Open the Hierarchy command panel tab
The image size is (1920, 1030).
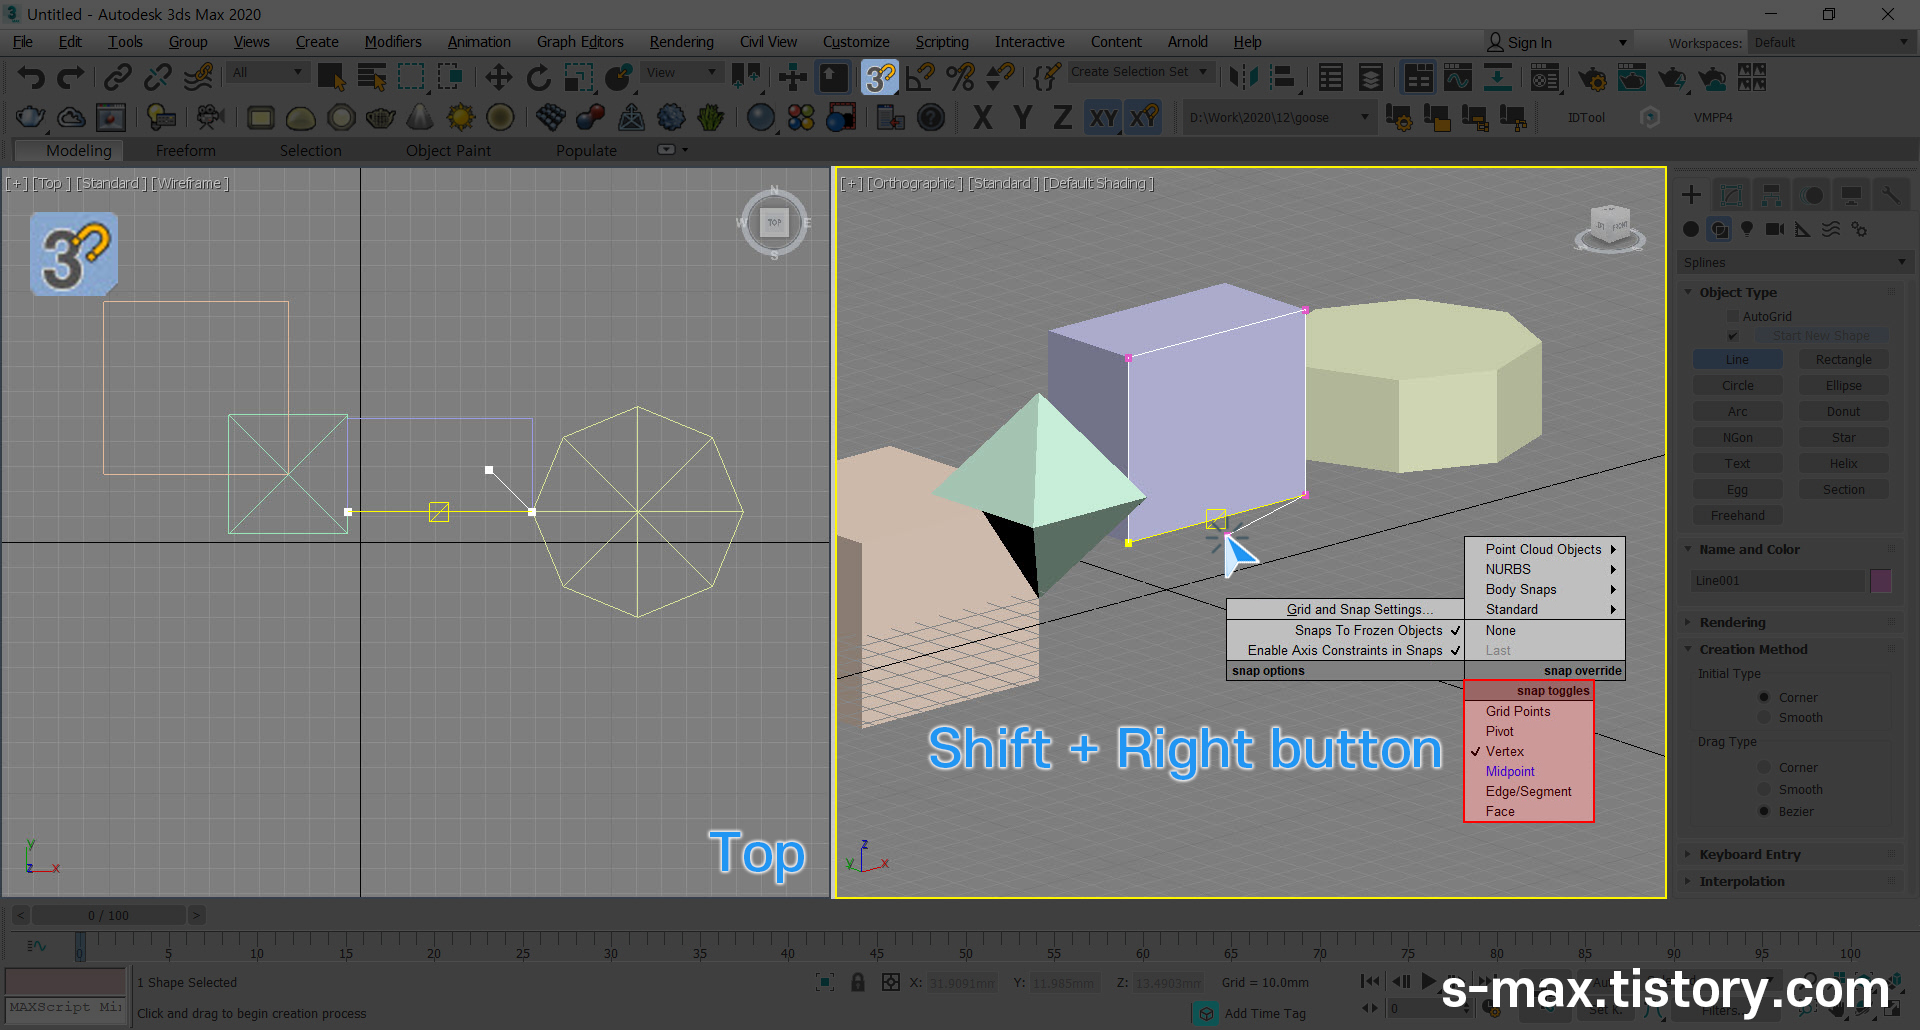1771,195
